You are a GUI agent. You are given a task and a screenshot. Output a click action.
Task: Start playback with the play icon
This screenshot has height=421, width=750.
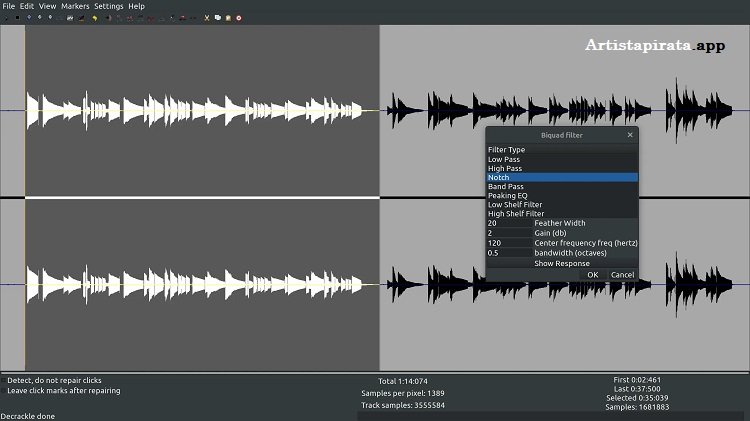[6, 18]
